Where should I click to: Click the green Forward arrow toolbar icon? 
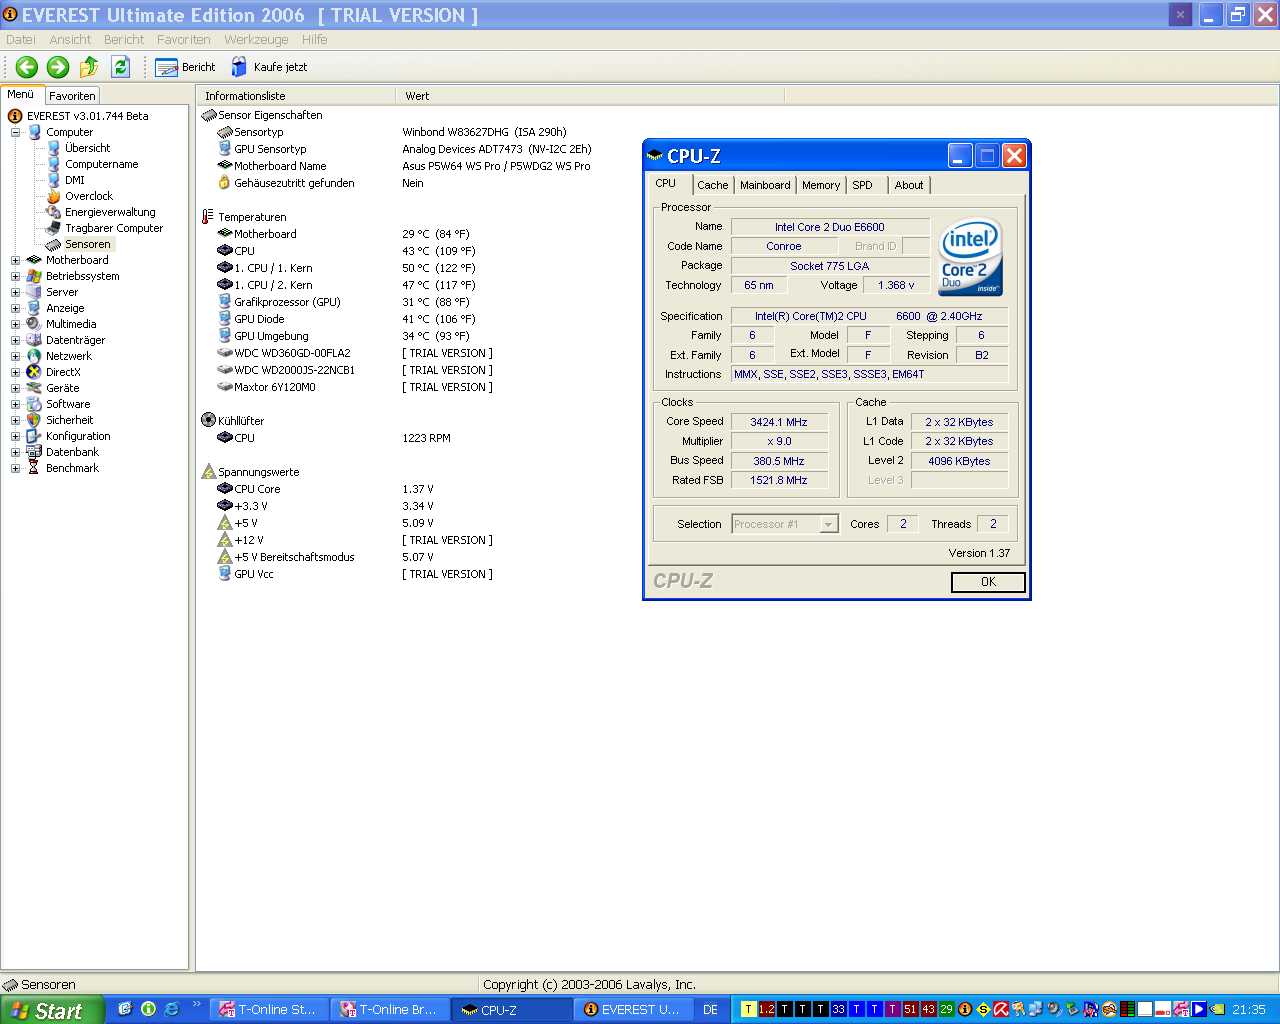pos(58,67)
